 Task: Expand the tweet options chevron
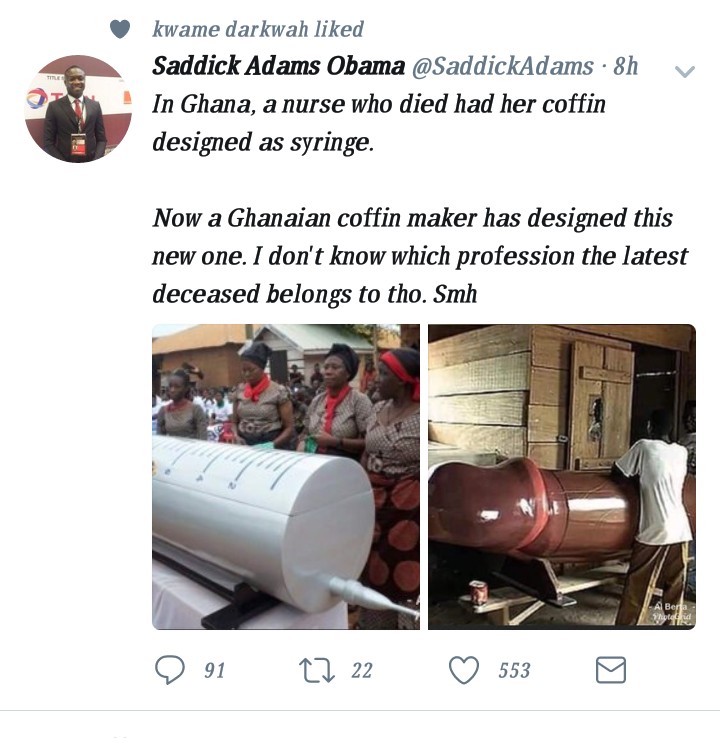coord(685,72)
